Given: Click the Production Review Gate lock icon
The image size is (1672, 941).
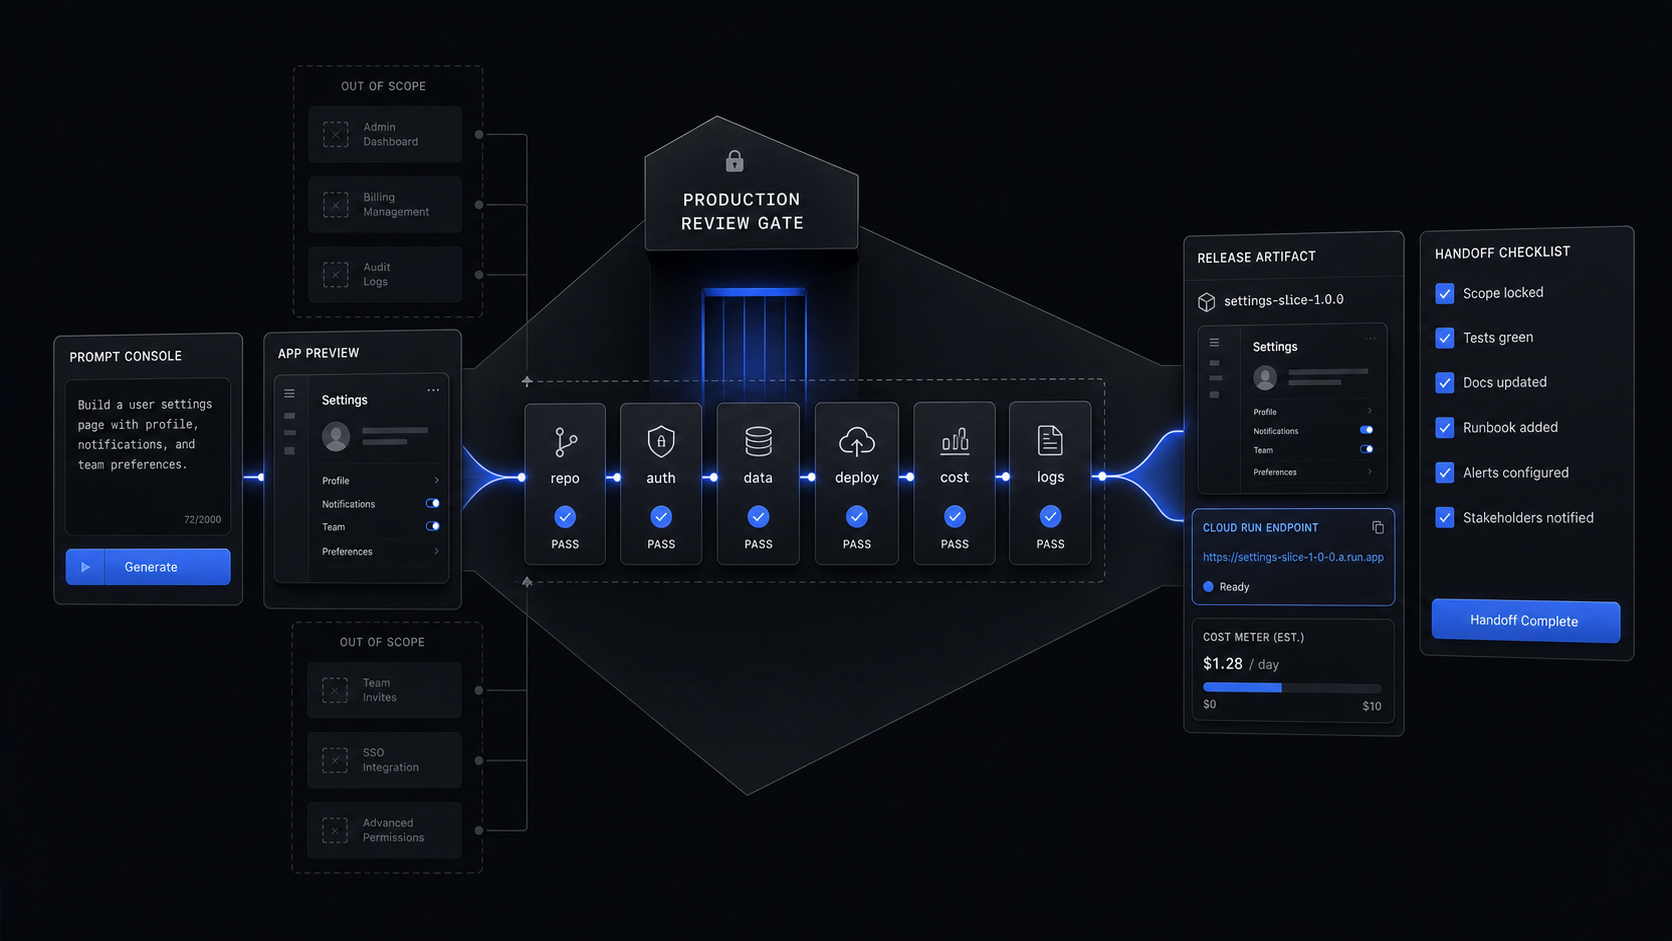Looking at the screenshot, I should click(734, 161).
